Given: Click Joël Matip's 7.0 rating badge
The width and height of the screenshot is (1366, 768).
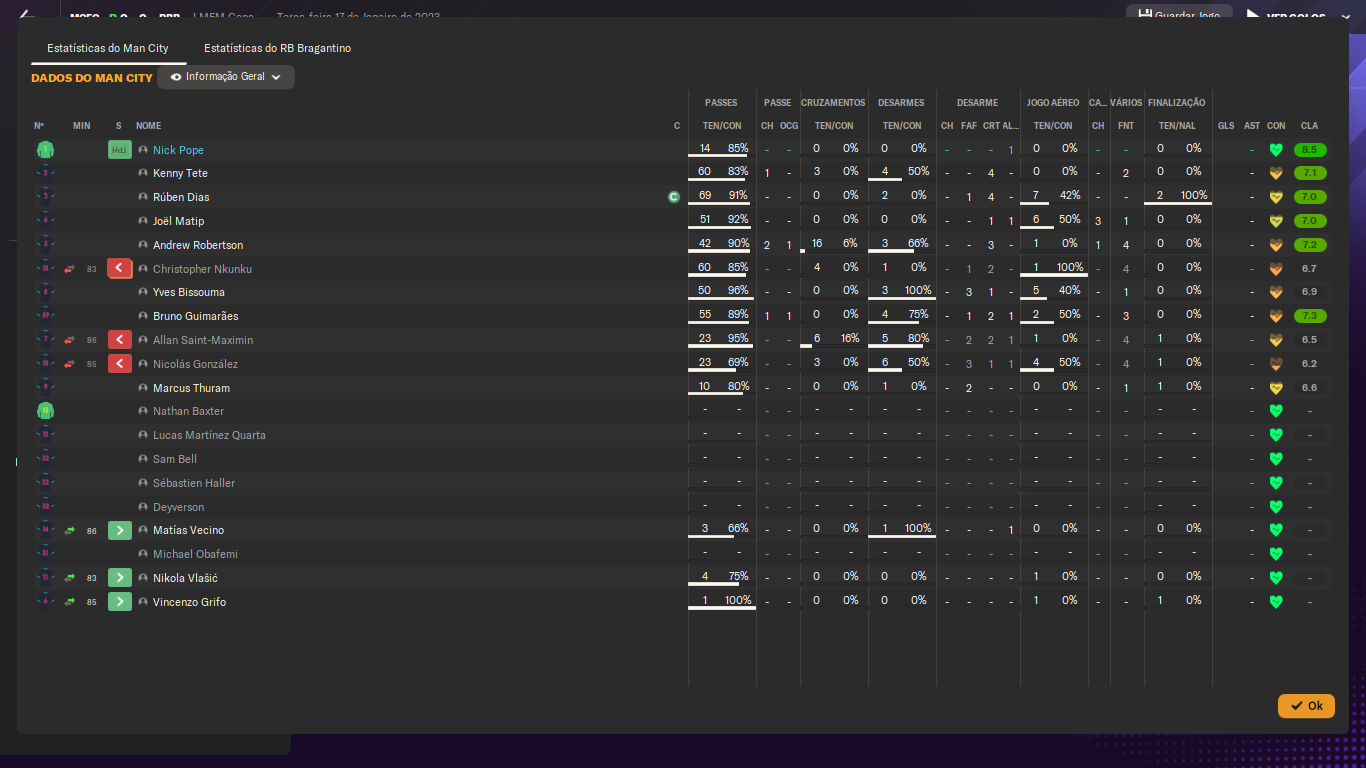Looking at the screenshot, I should [x=1310, y=221].
